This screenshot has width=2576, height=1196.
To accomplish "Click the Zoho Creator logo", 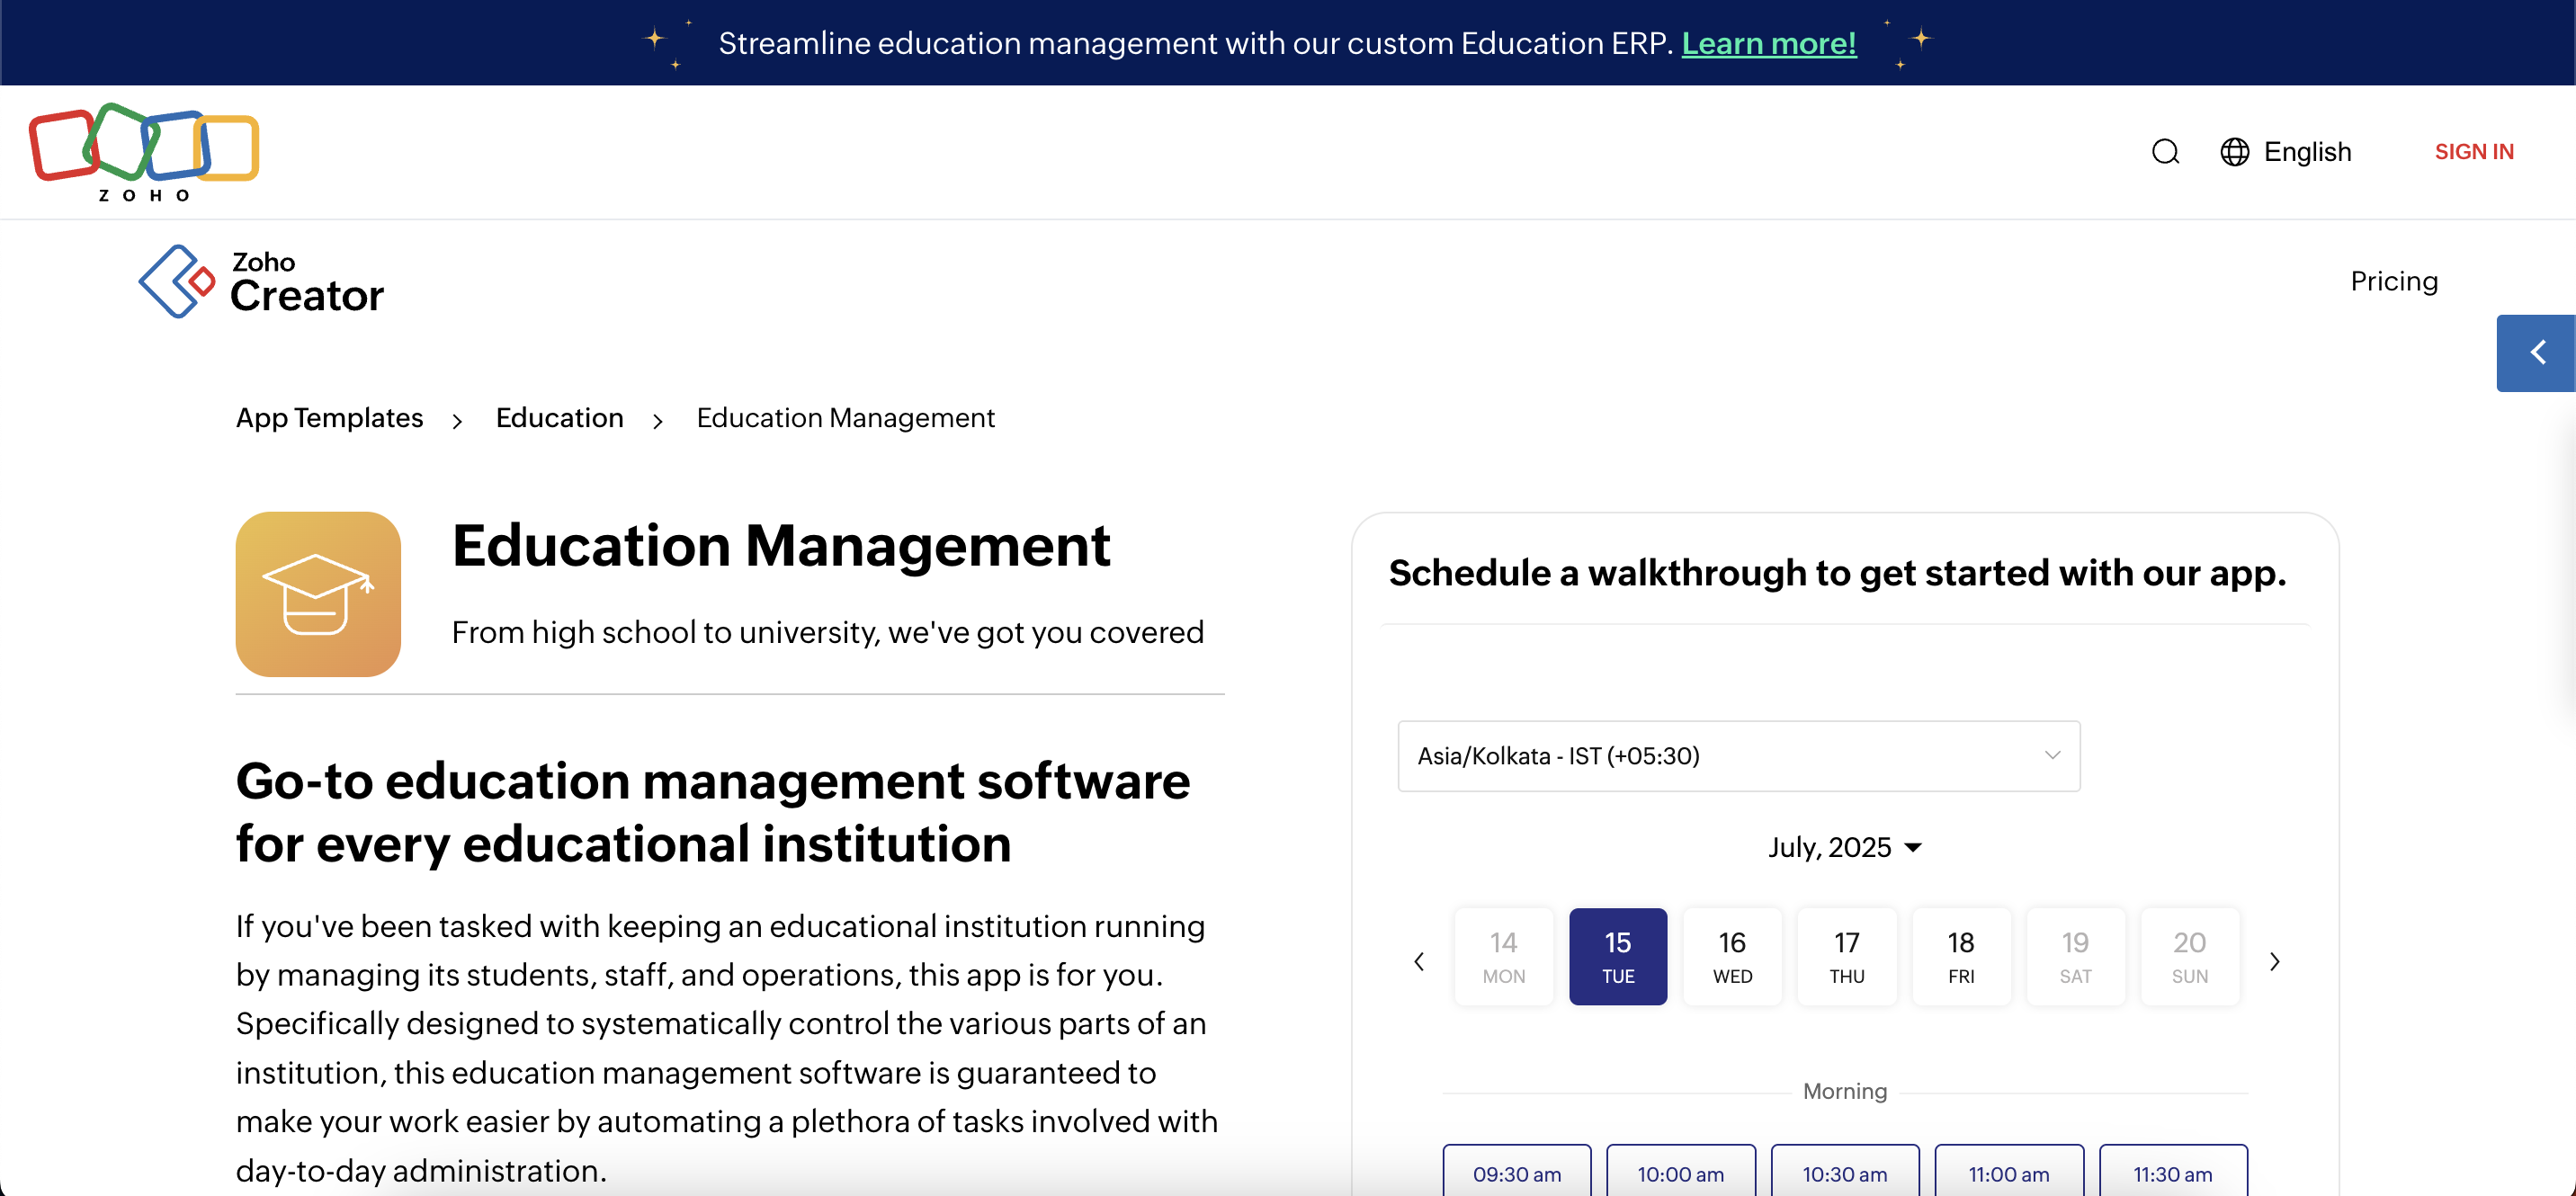I will coord(261,282).
